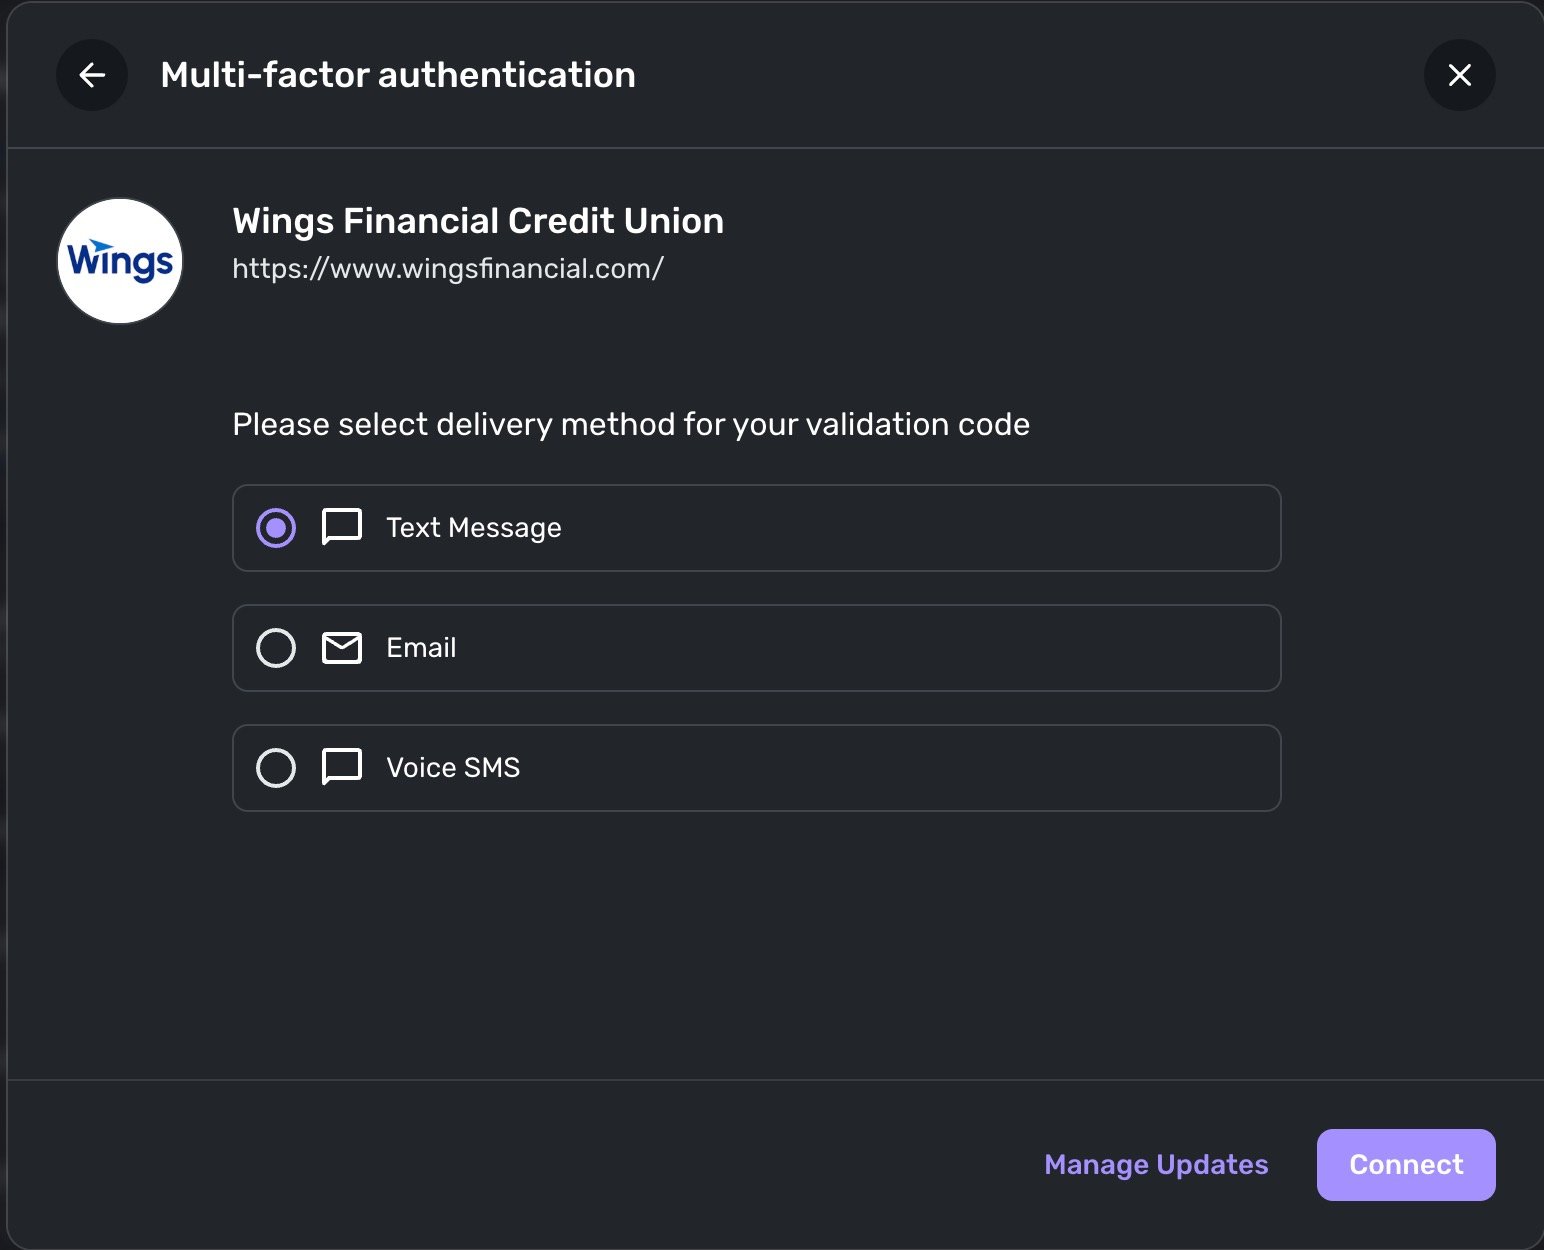The image size is (1544, 1250).
Task: Click the Voice SMS label text
Action: click(x=453, y=768)
